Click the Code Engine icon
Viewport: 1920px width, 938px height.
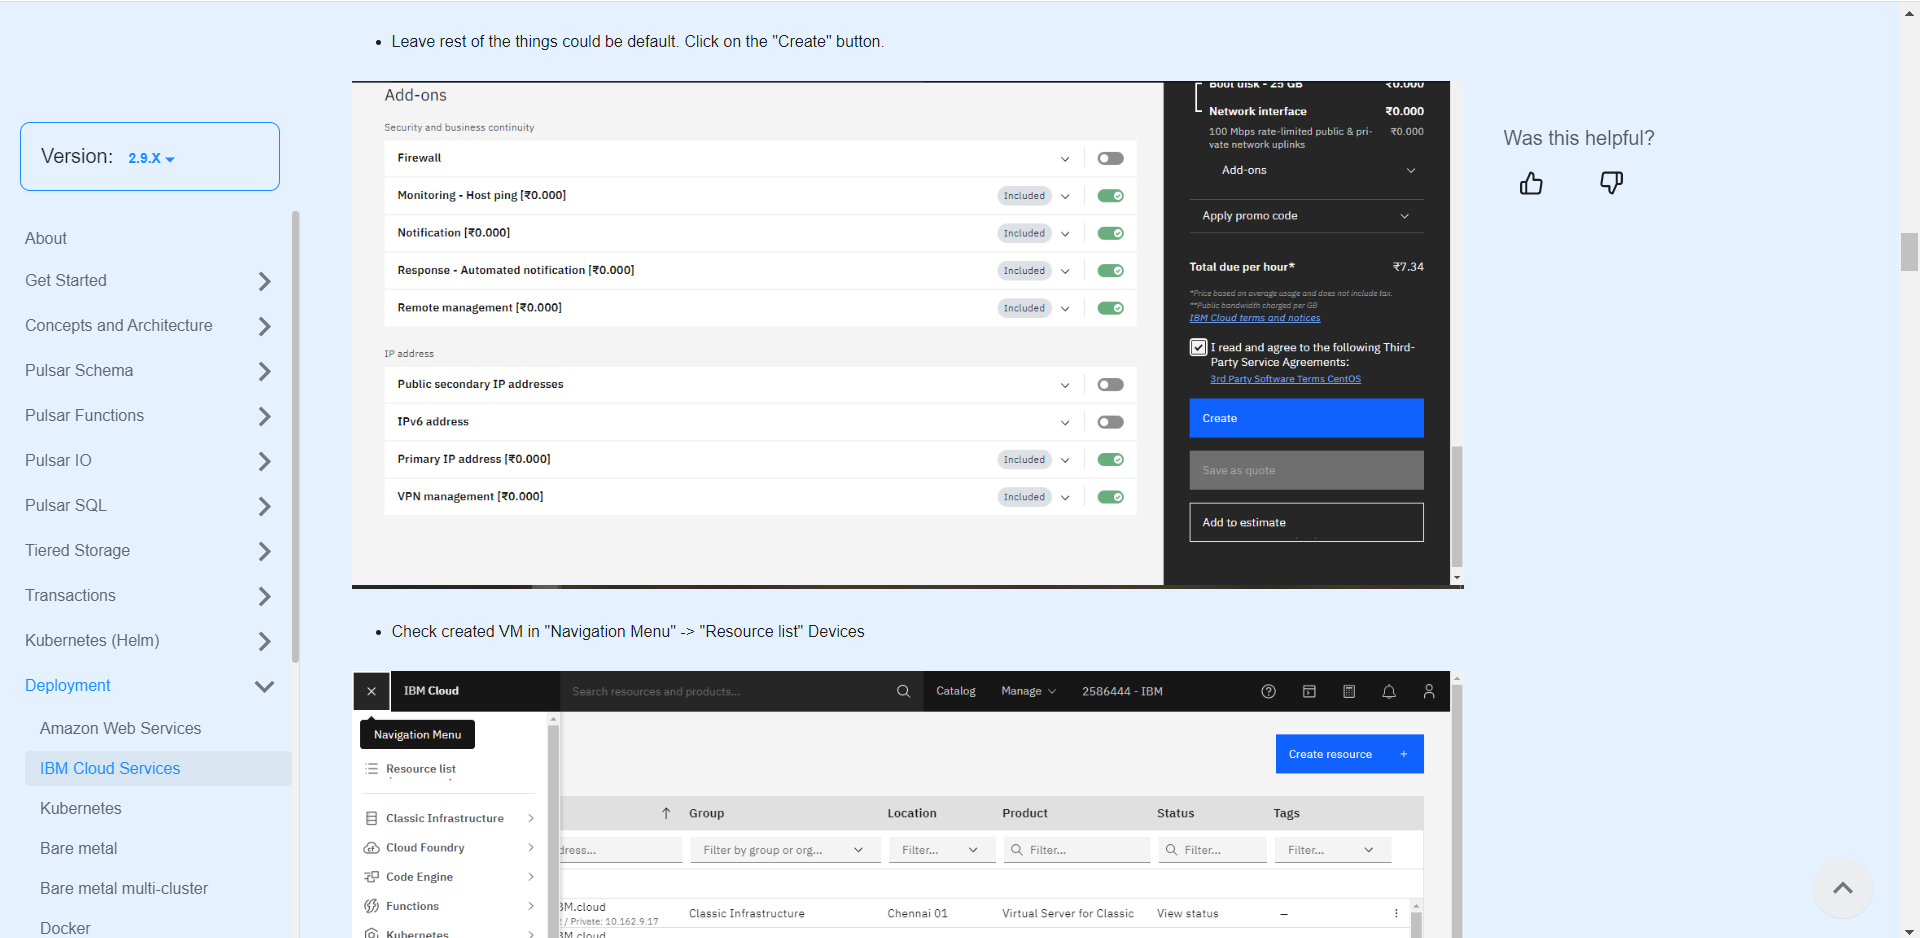371,877
